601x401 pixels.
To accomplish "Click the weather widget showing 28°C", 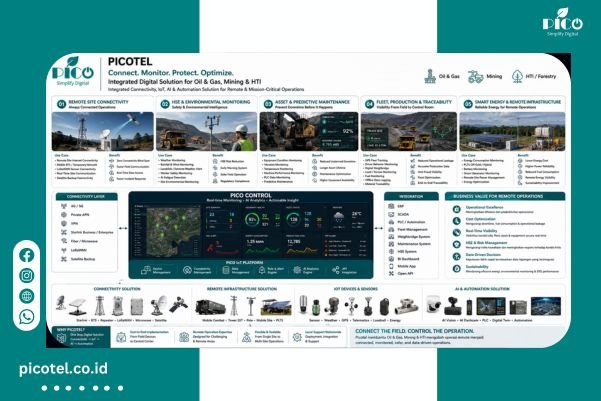I will (x=347, y=219).
